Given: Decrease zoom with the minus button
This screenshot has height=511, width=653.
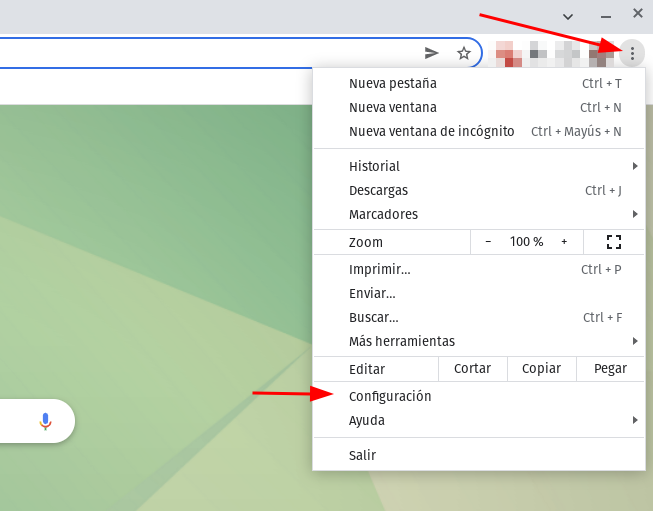Looking at the screenshot, I should [x=488, y=242].
